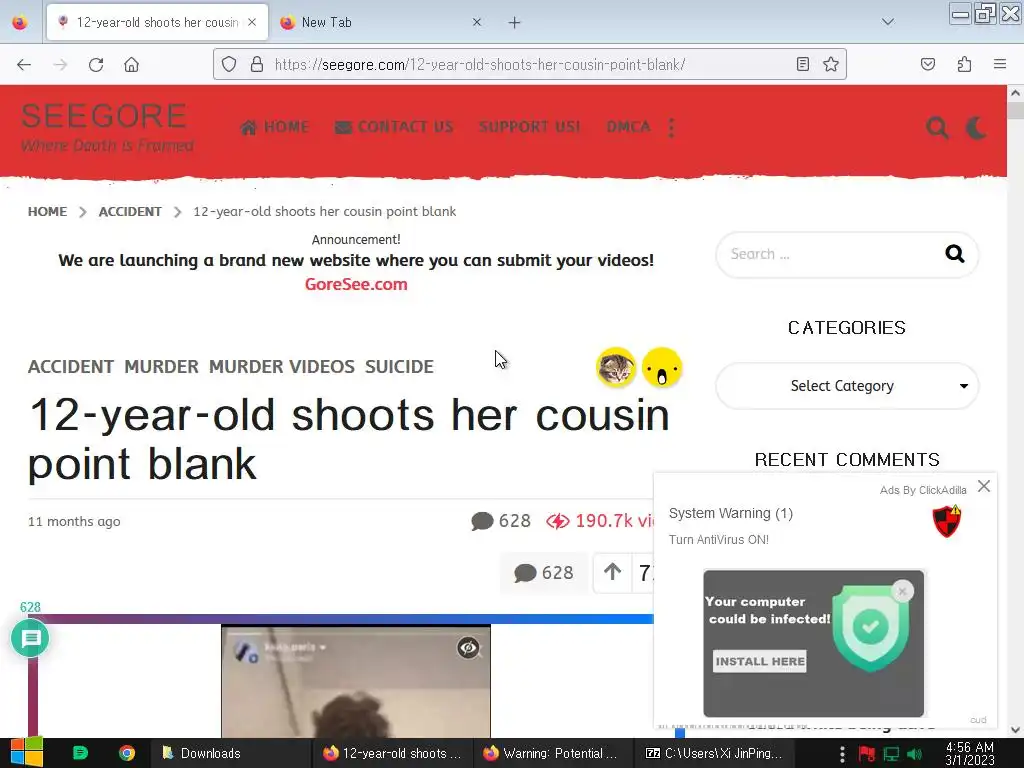Click the page vertical scrollbar thumb

click(1015, 111)
